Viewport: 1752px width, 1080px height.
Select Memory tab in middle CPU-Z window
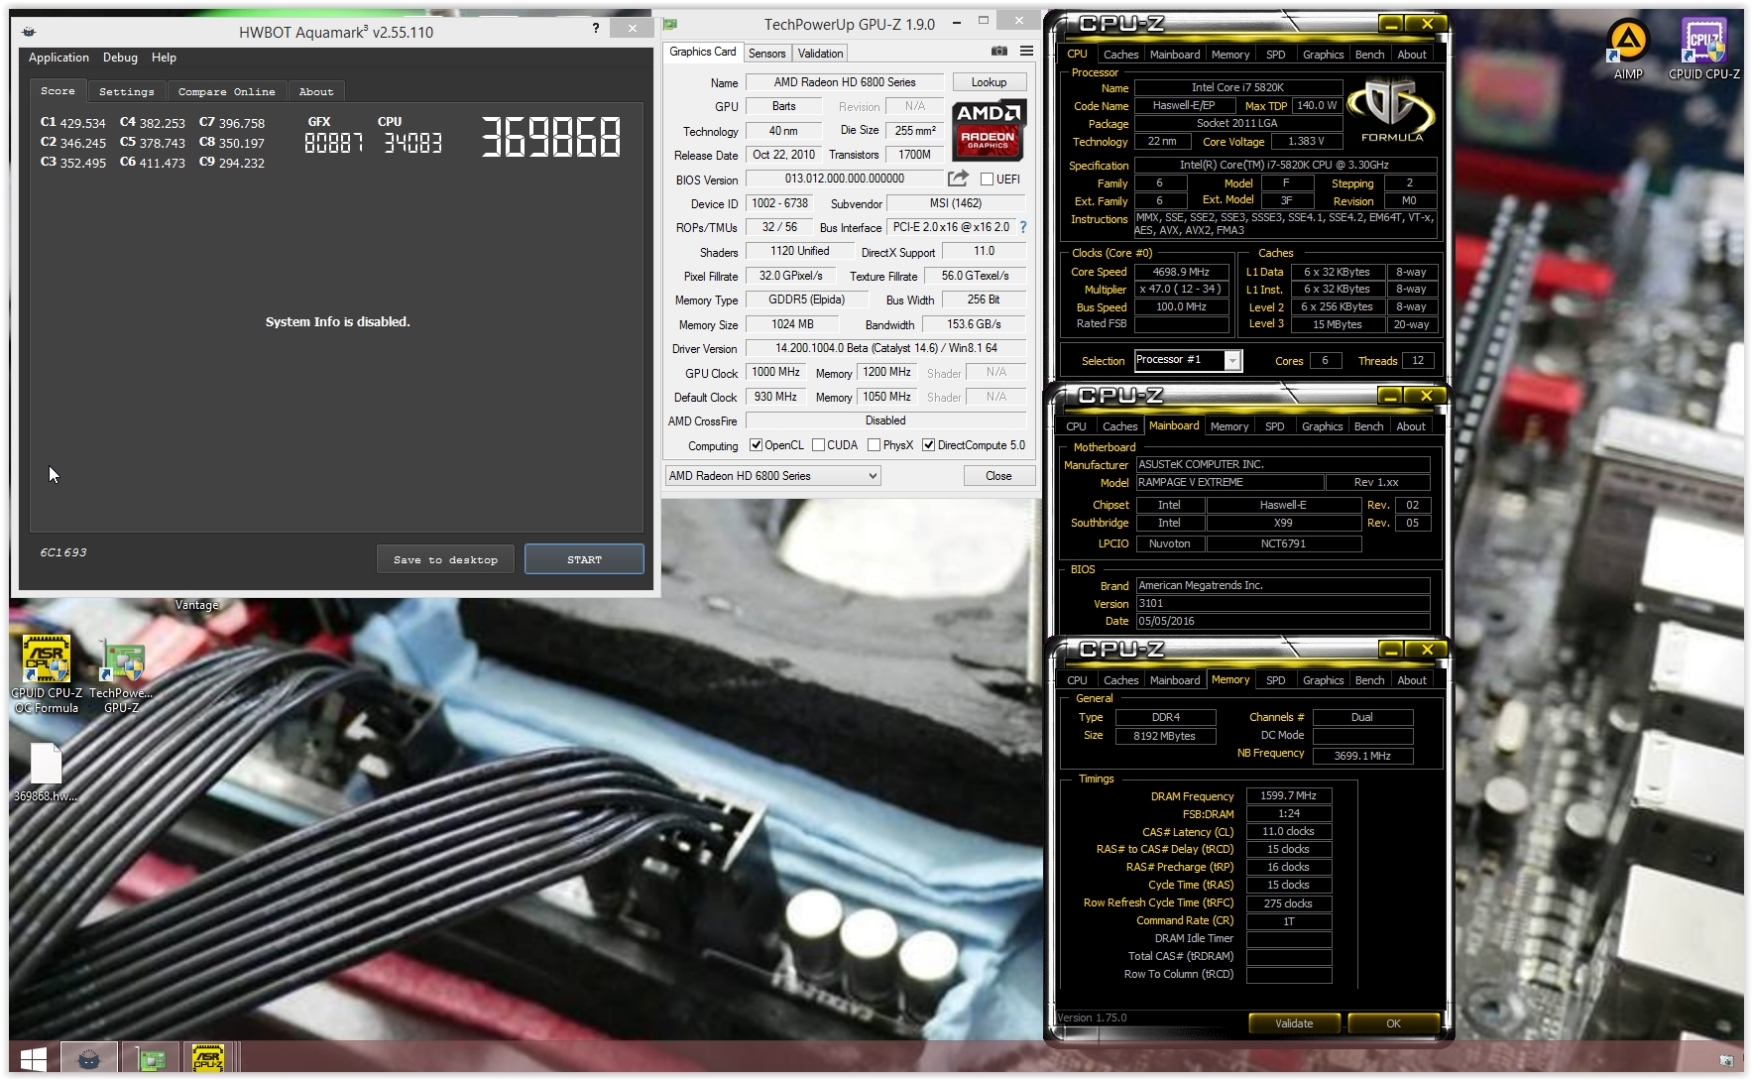click(1228, 427)
